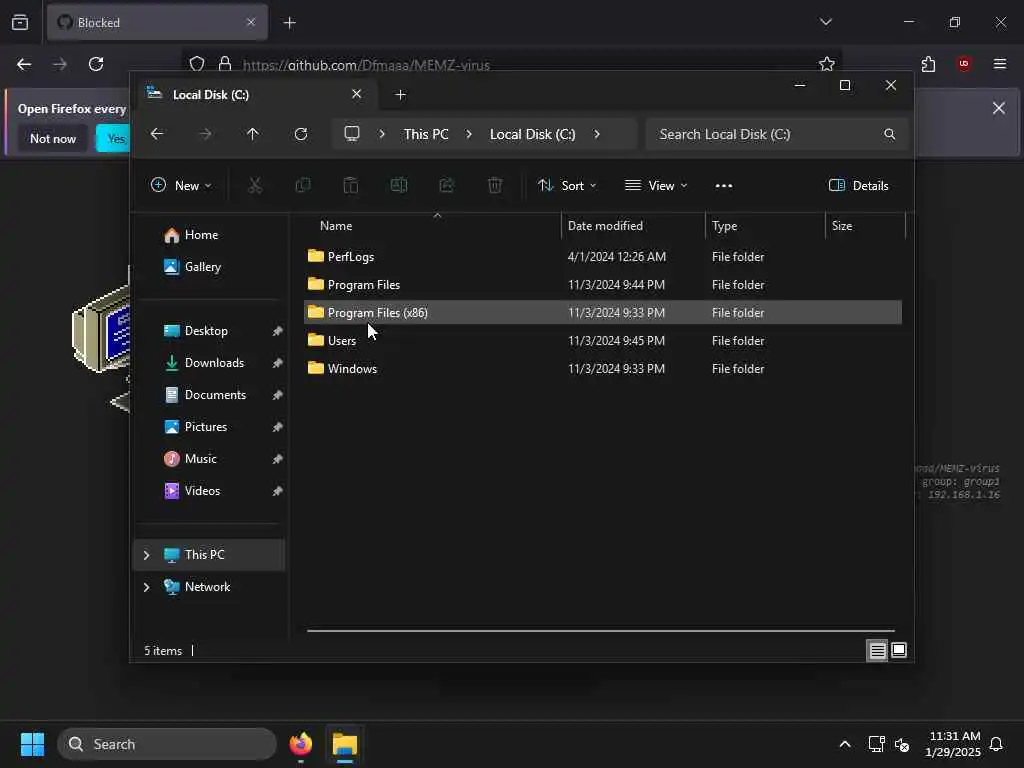The width and height of the screenshot is (1024, 768).
Task: Click the chevron before This PC breadcrumb
Action: pyautogui.click(x=382, y=134)
